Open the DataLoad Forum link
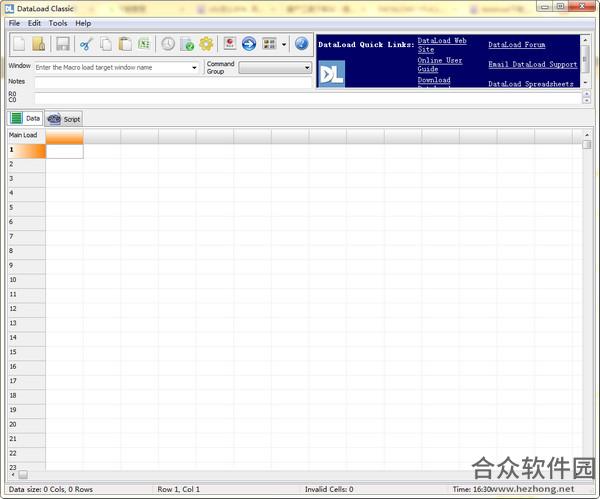Image resolution: width=600 pixels, height=499 pixels. tap(517, 45)
